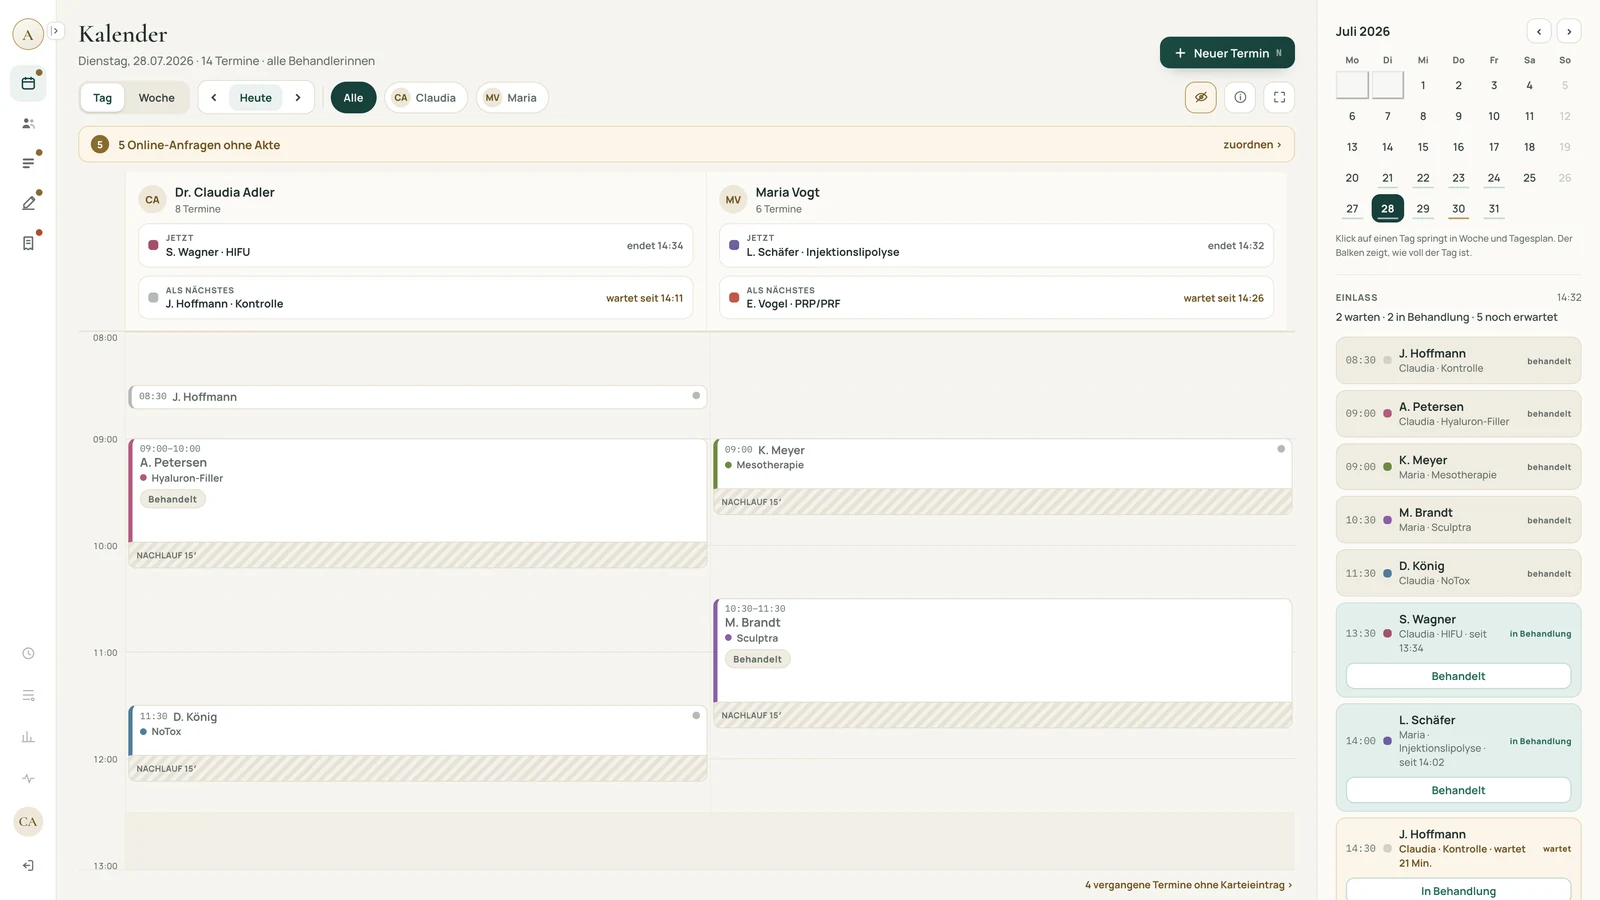Screen dimensions: 1600x900
Task: Select 29 July in mini calendar
Action: coord(1423,209)
